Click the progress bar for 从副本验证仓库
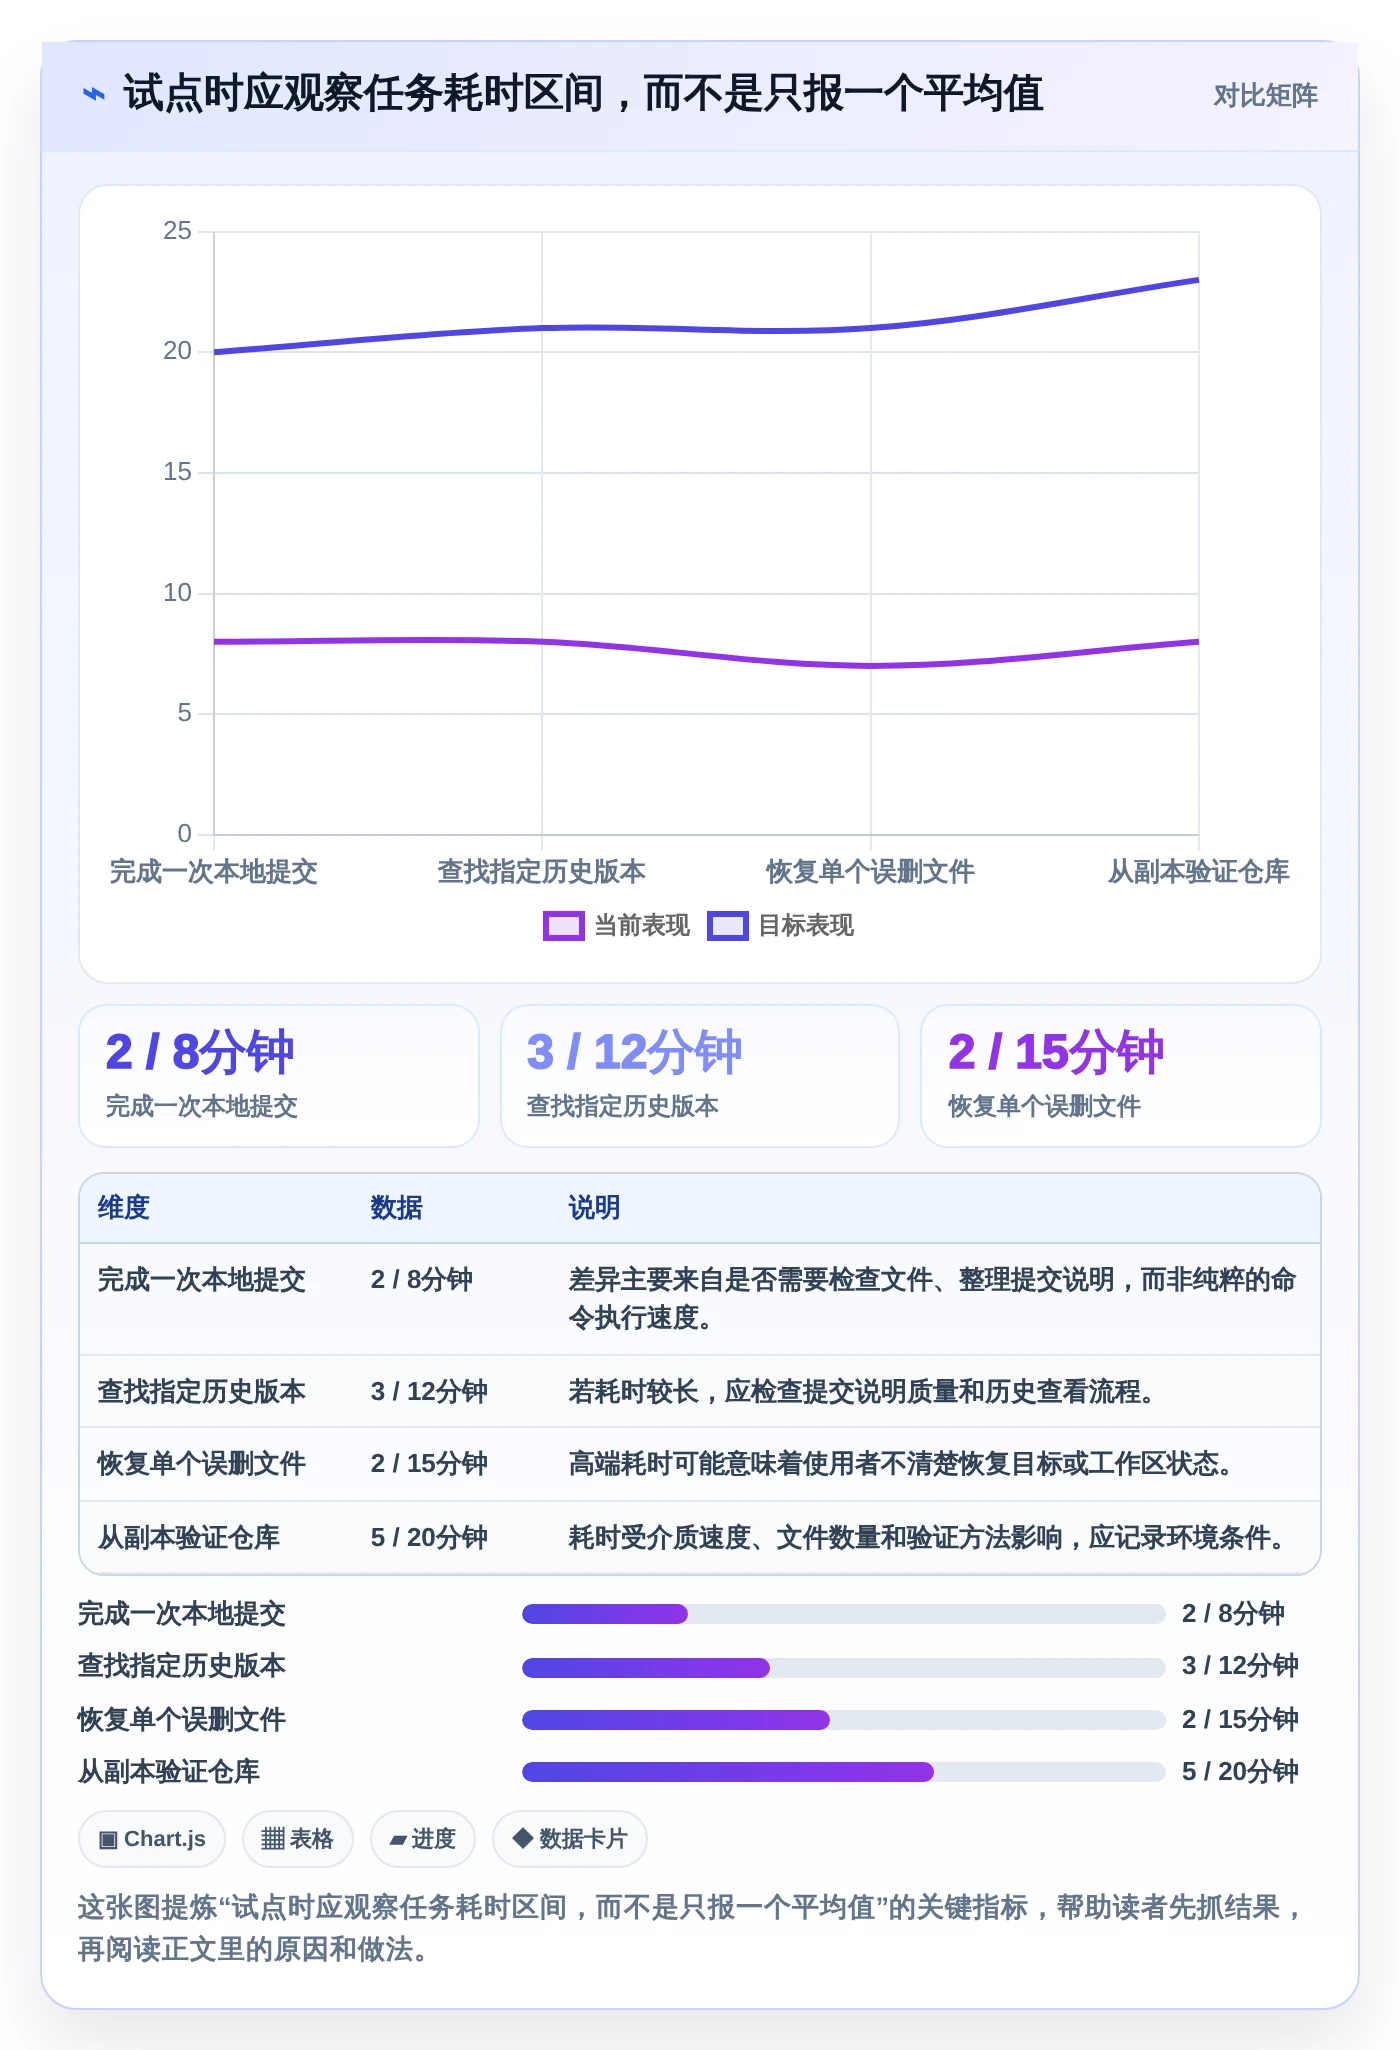1400x2050 pixels. coord(844,1772)
